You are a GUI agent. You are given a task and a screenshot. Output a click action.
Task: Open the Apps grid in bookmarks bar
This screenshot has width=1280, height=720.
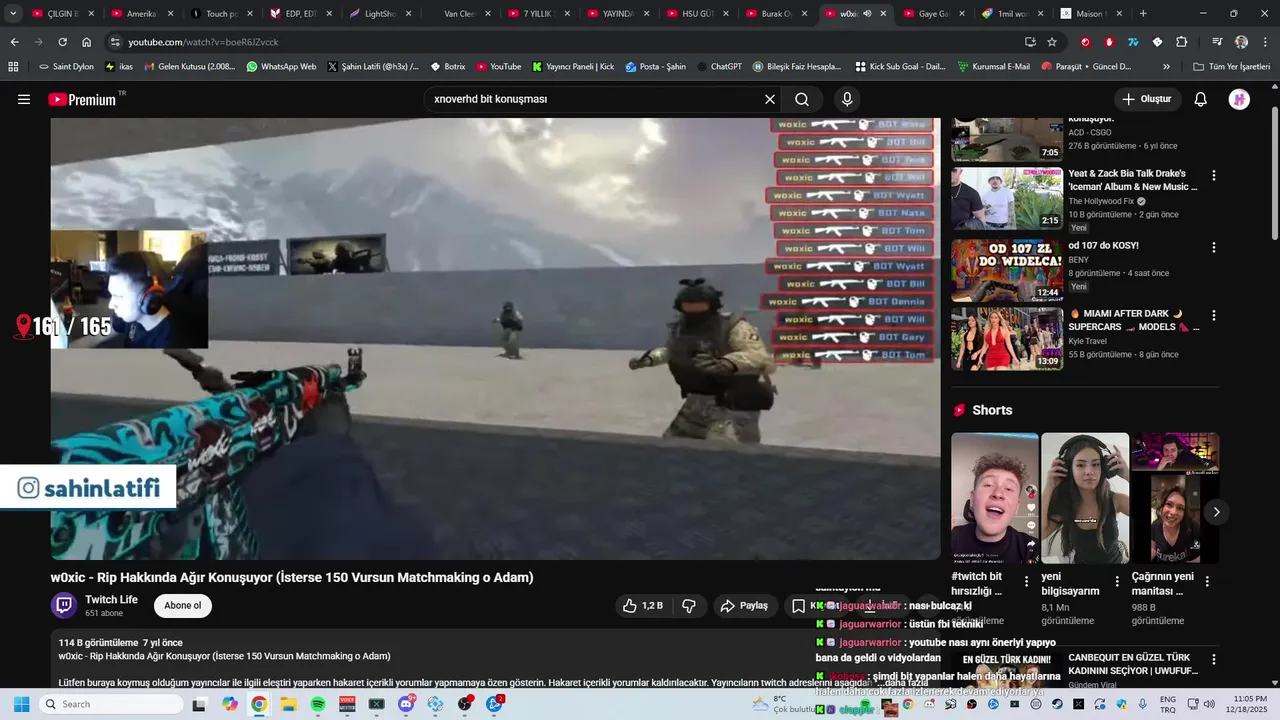[13, 66]
